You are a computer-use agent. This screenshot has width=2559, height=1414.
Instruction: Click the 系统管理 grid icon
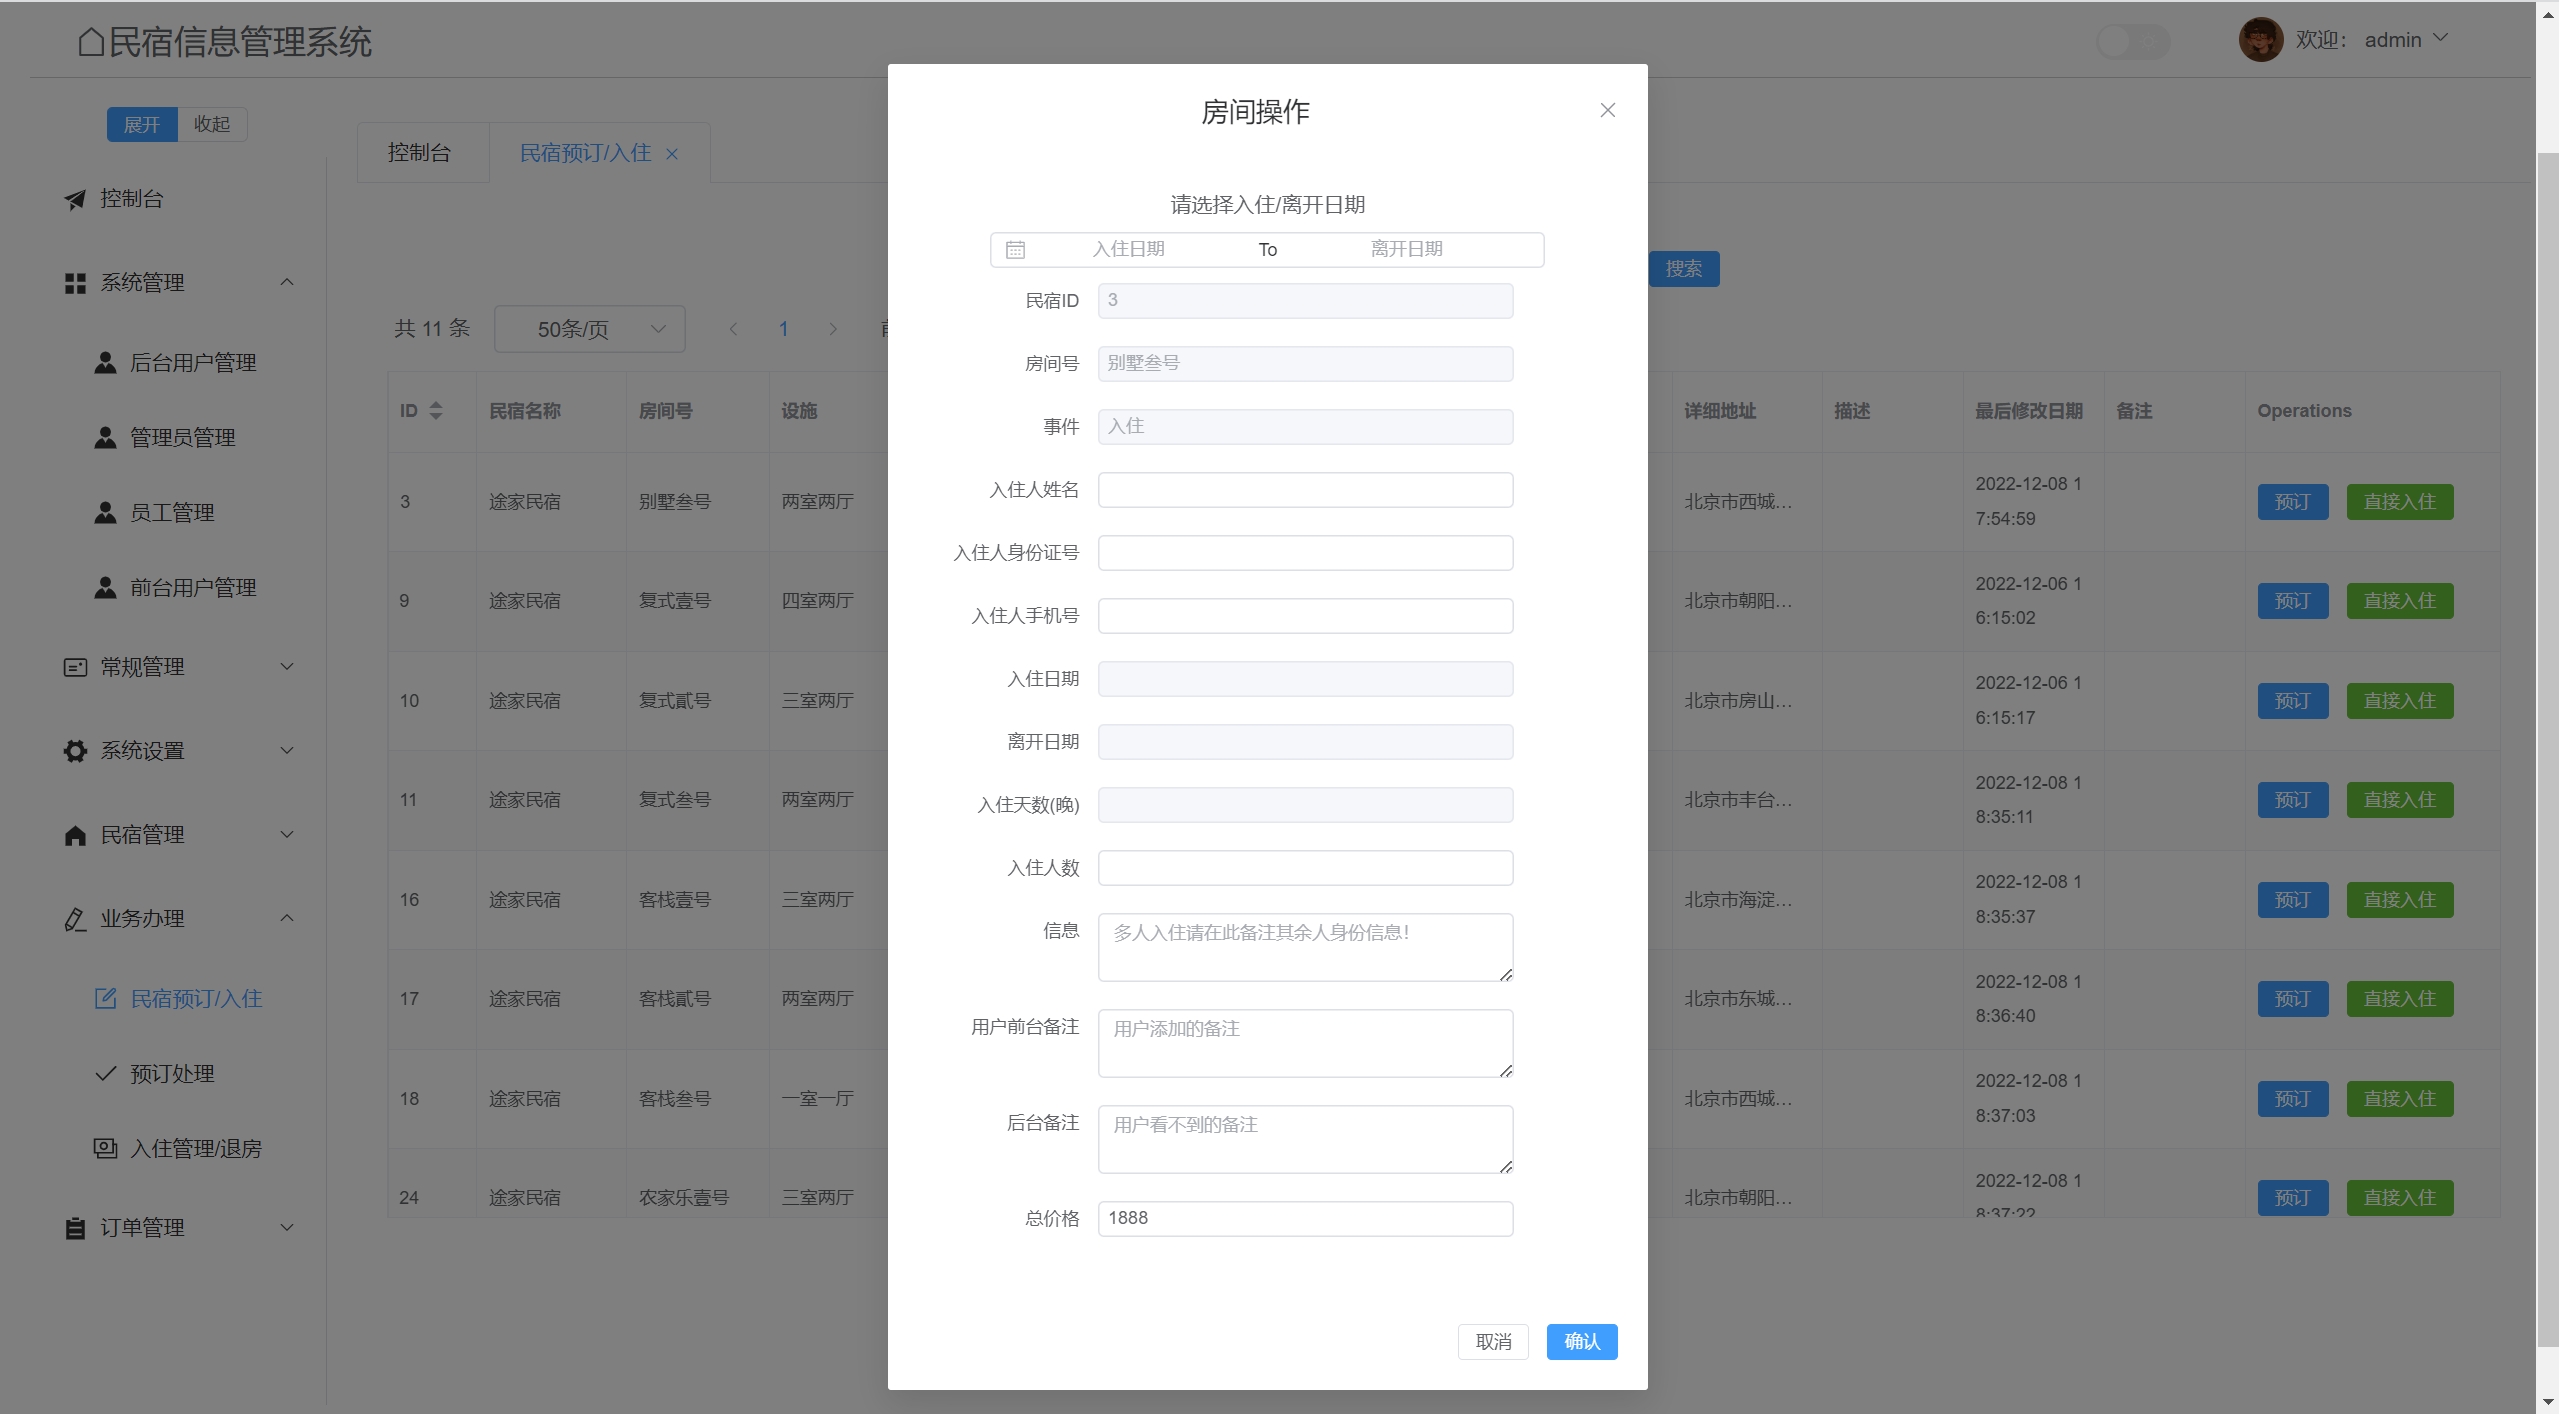tap(75, 284)
